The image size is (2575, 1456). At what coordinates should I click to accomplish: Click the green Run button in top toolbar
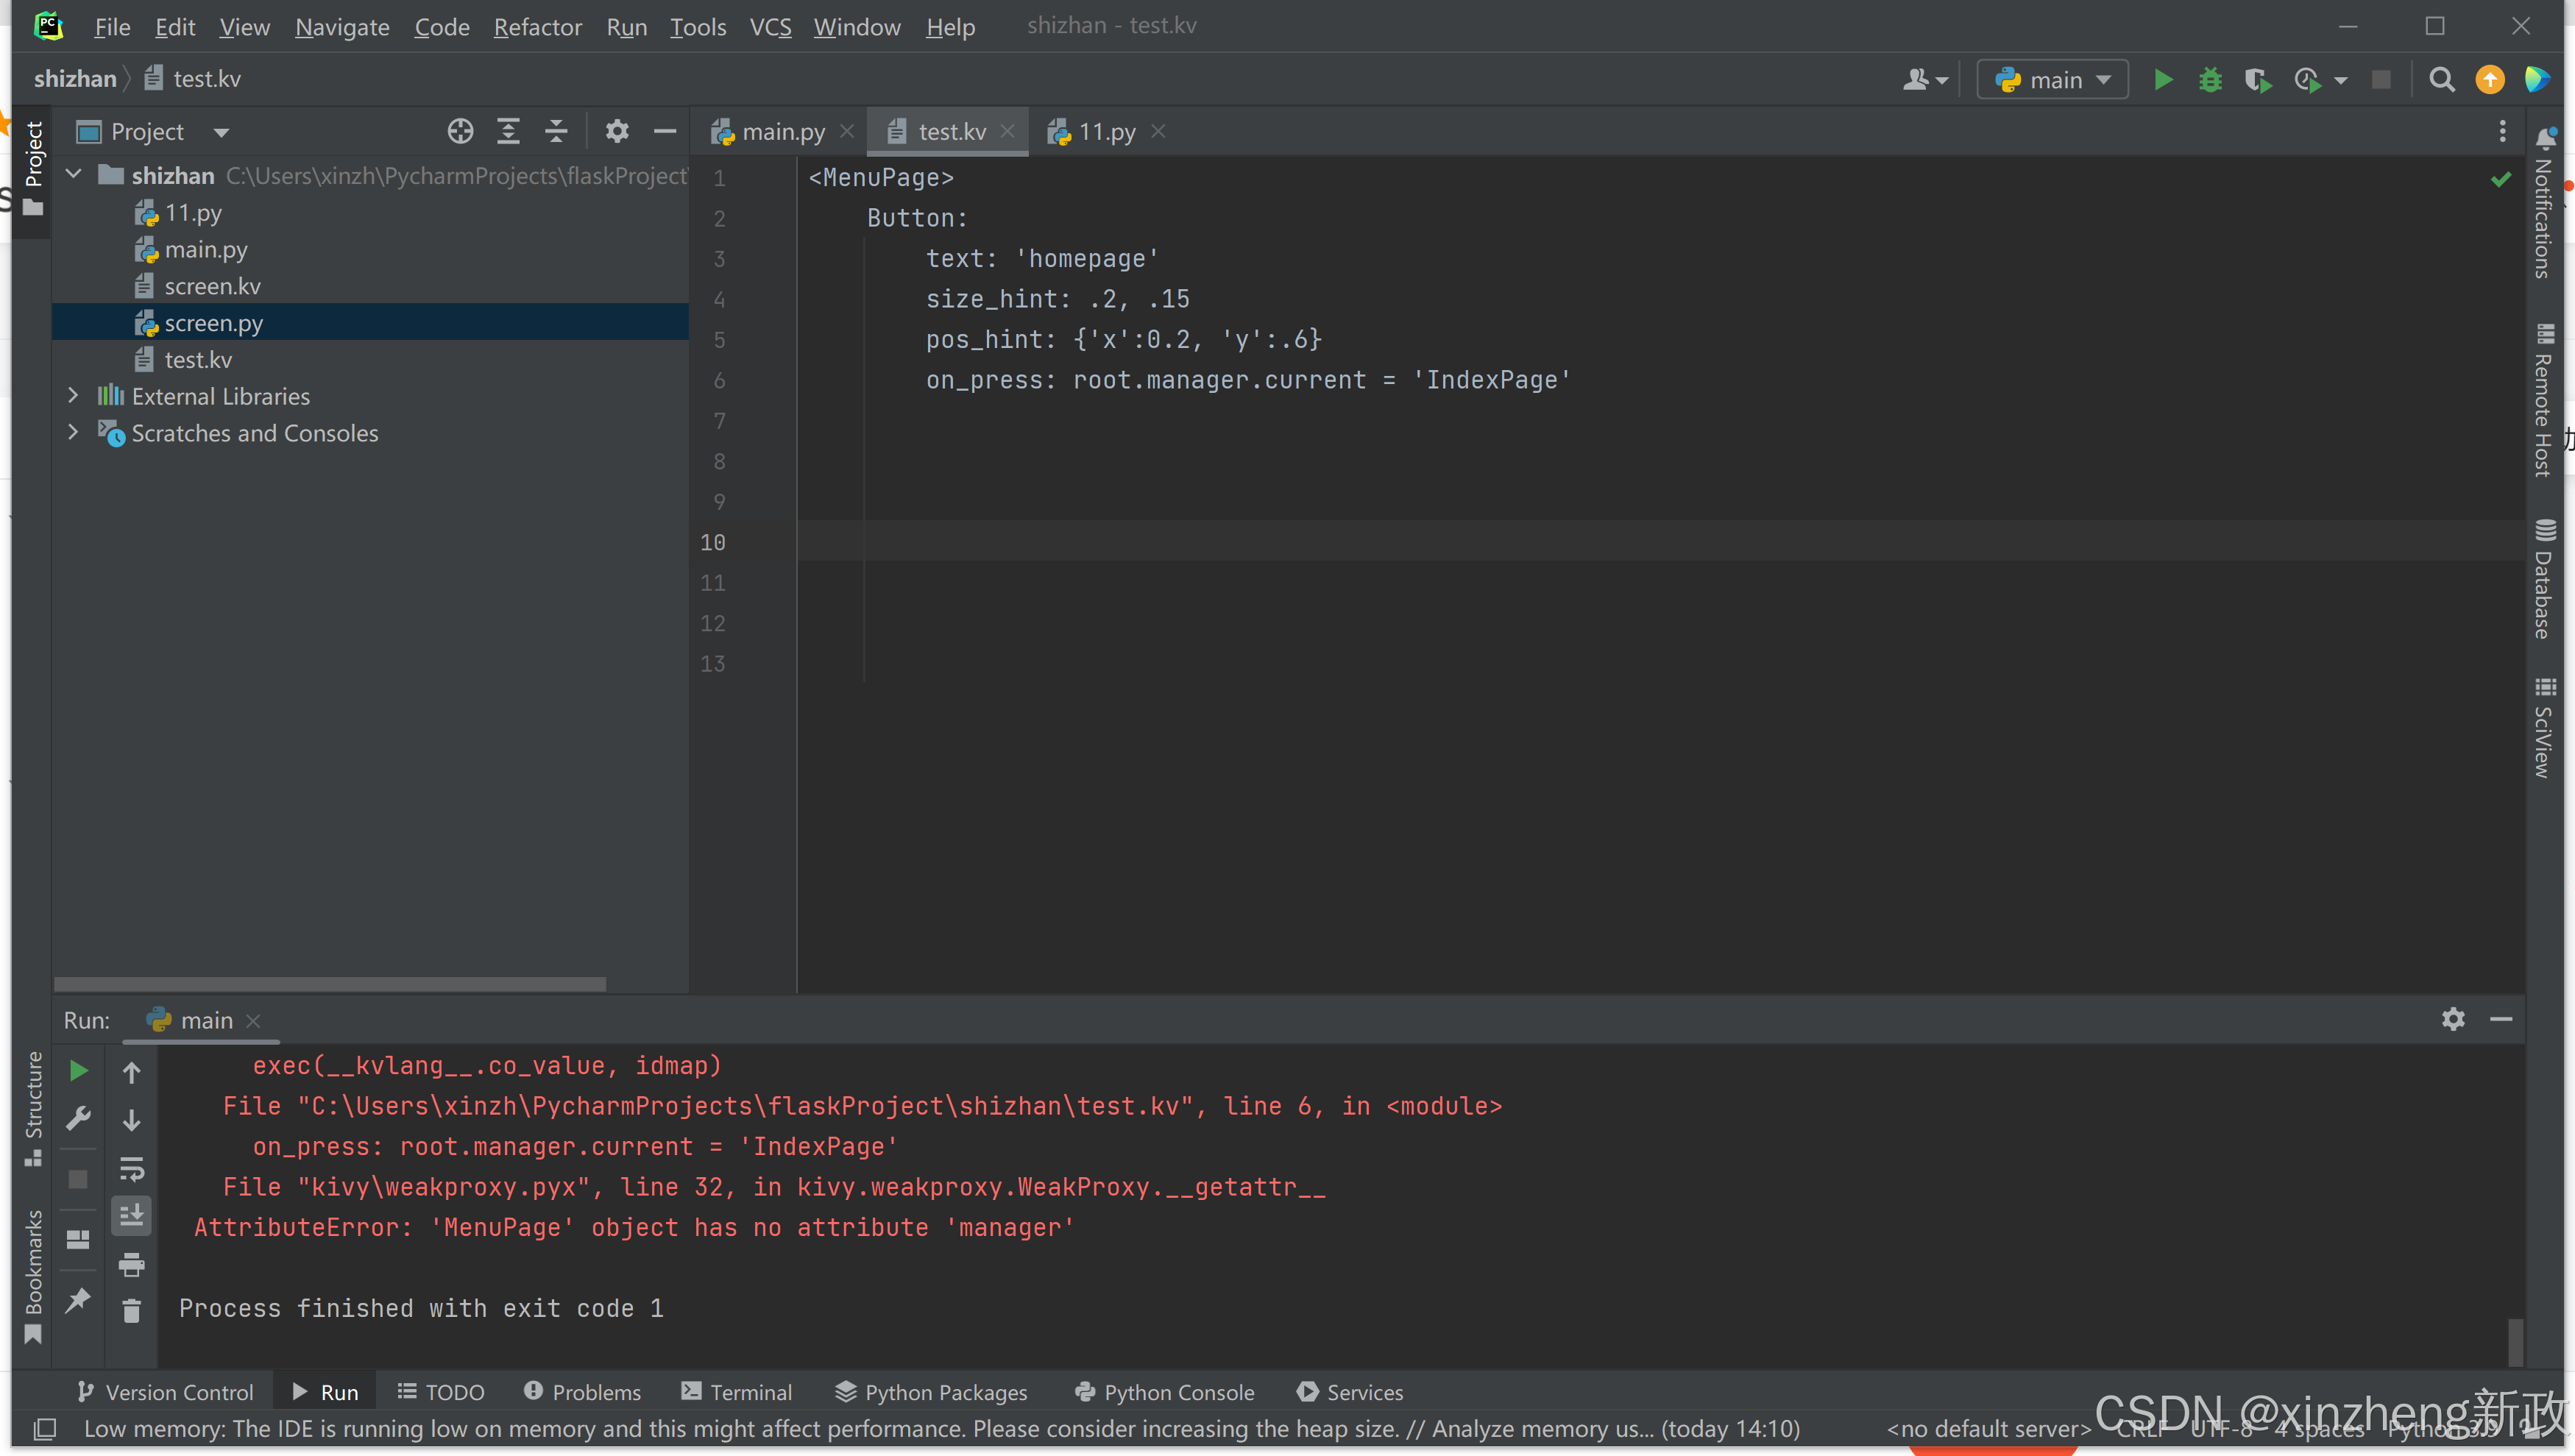[2162, 80]
